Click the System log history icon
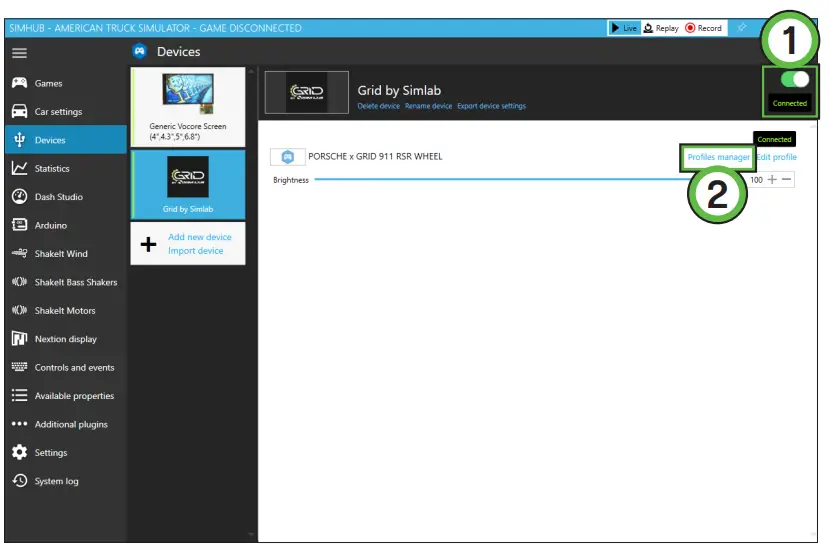 click(20, 480)
